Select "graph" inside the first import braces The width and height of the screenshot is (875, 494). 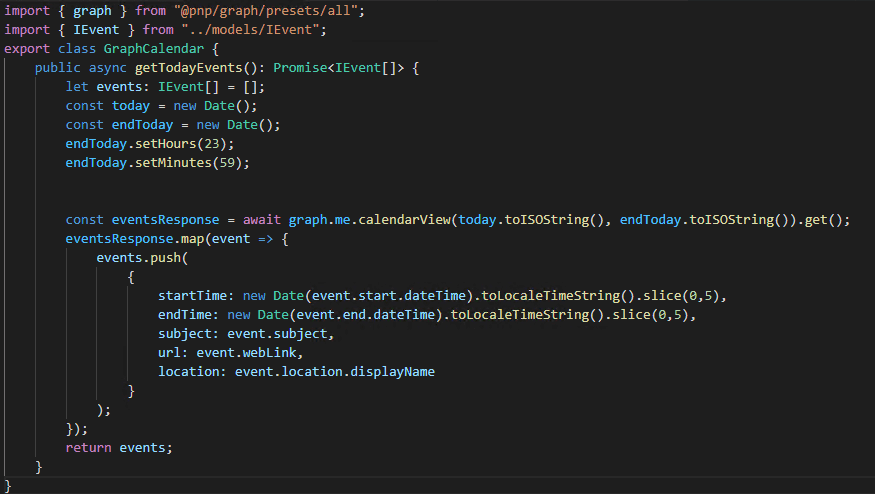[x=92, y=11]
